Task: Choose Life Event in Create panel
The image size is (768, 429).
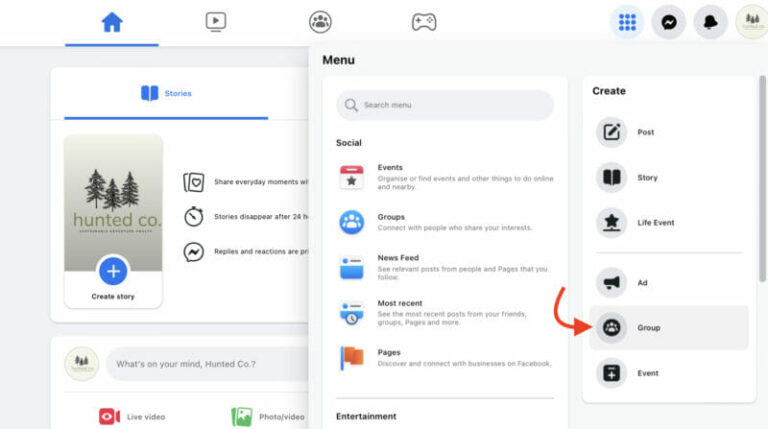Action: click(612, 222)
